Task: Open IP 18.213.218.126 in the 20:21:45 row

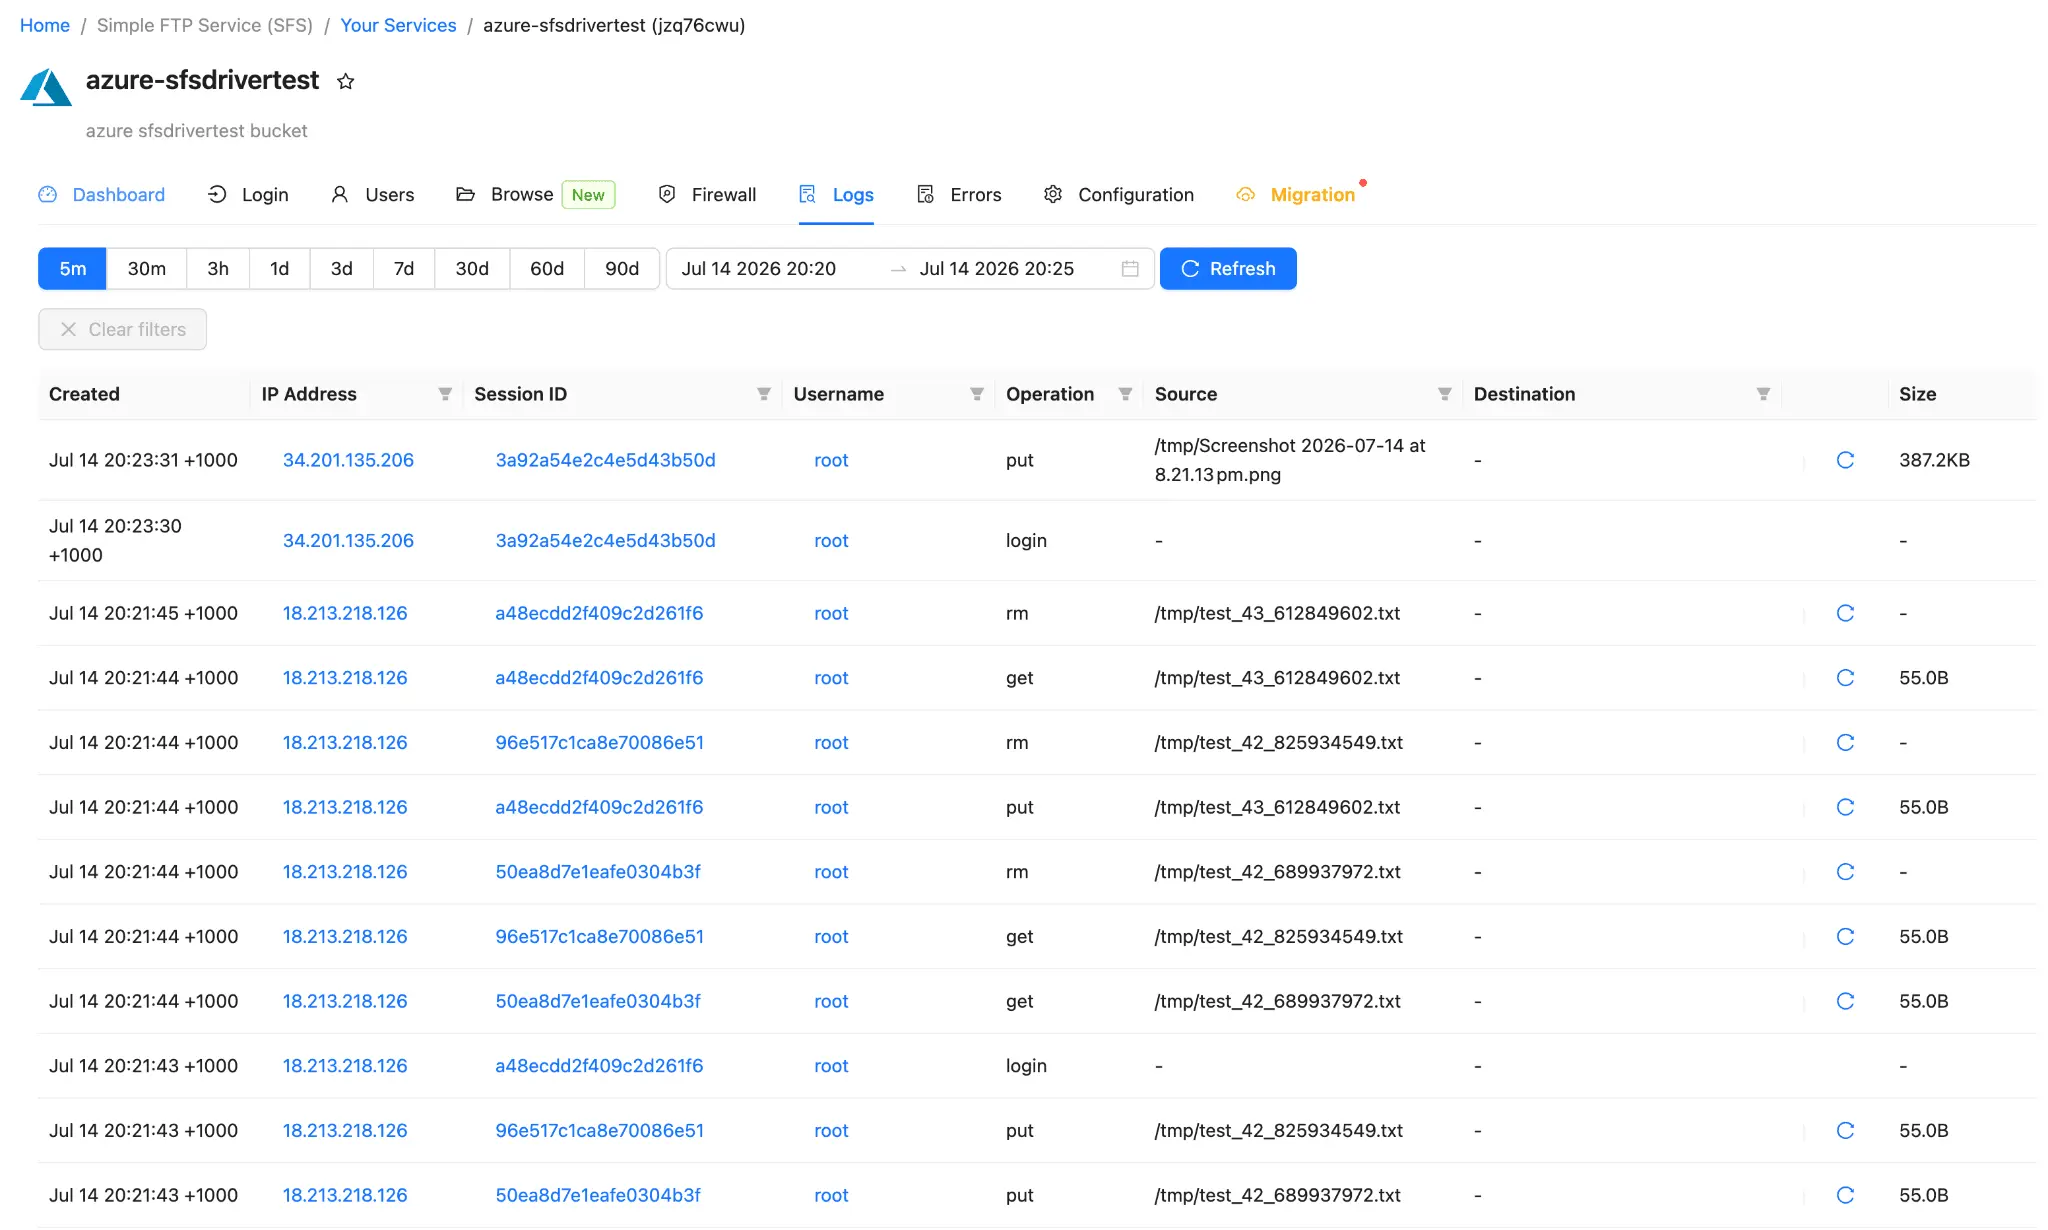Action: click(345, 613)
